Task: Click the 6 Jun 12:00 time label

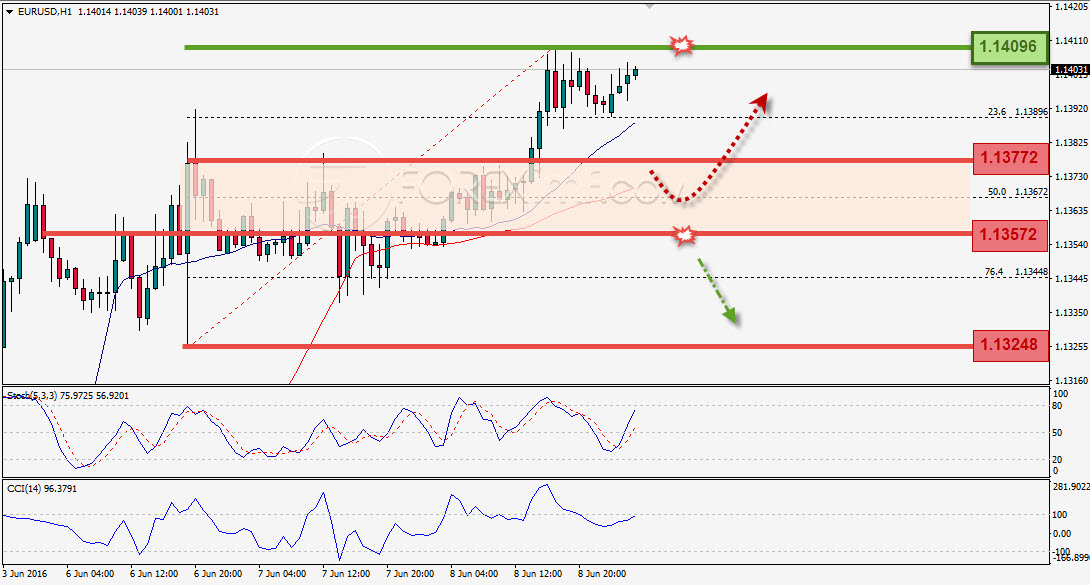Action: pyautogui.click(x=154, y=574)
